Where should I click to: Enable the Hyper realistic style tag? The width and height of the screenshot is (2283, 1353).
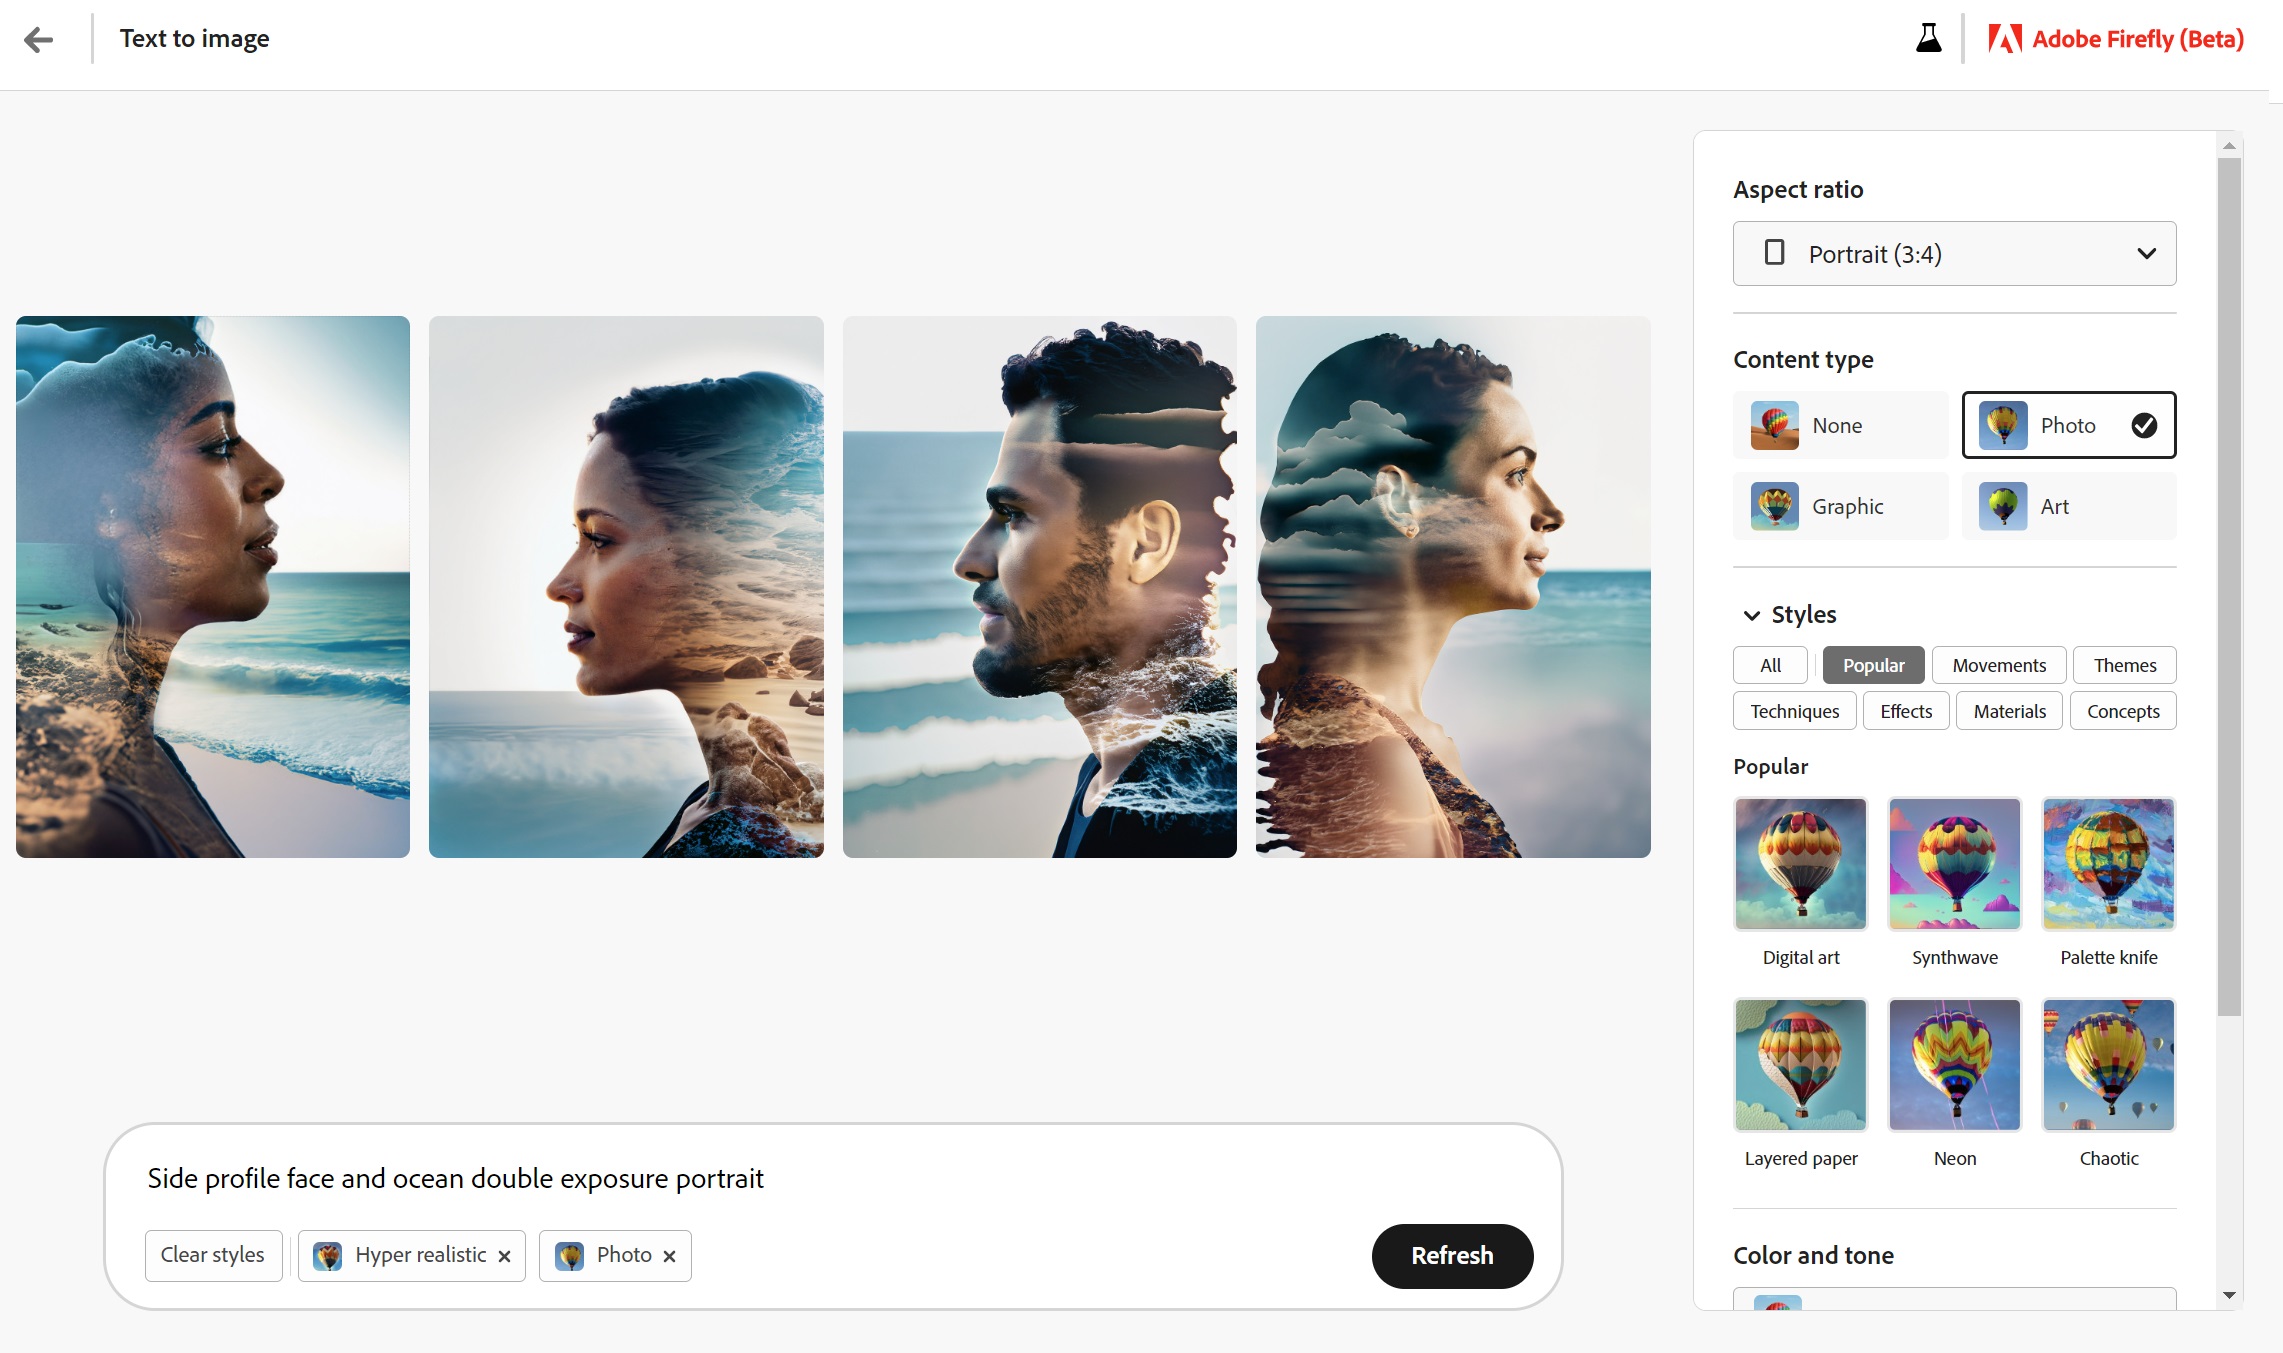tap(411, 1255)
